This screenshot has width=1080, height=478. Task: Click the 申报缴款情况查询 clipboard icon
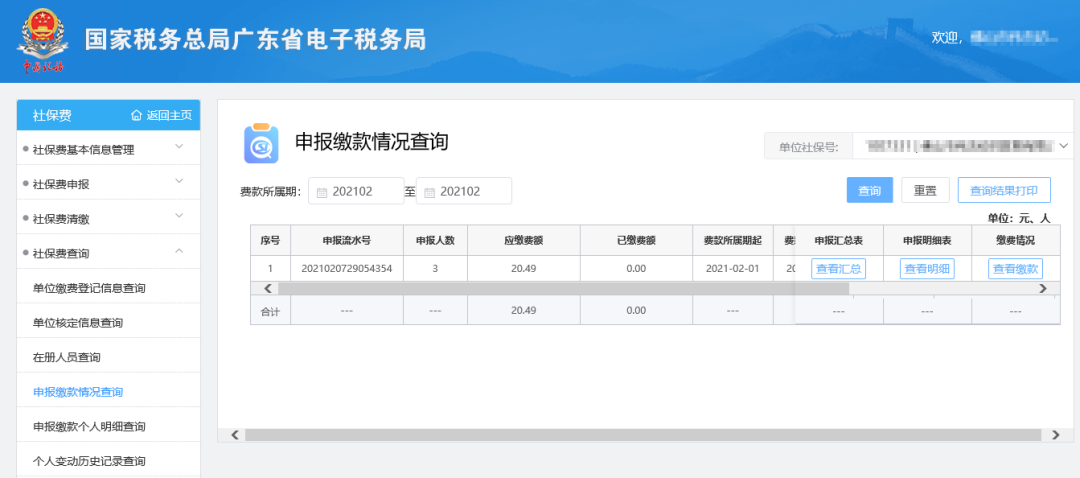[x=261, y=143]
